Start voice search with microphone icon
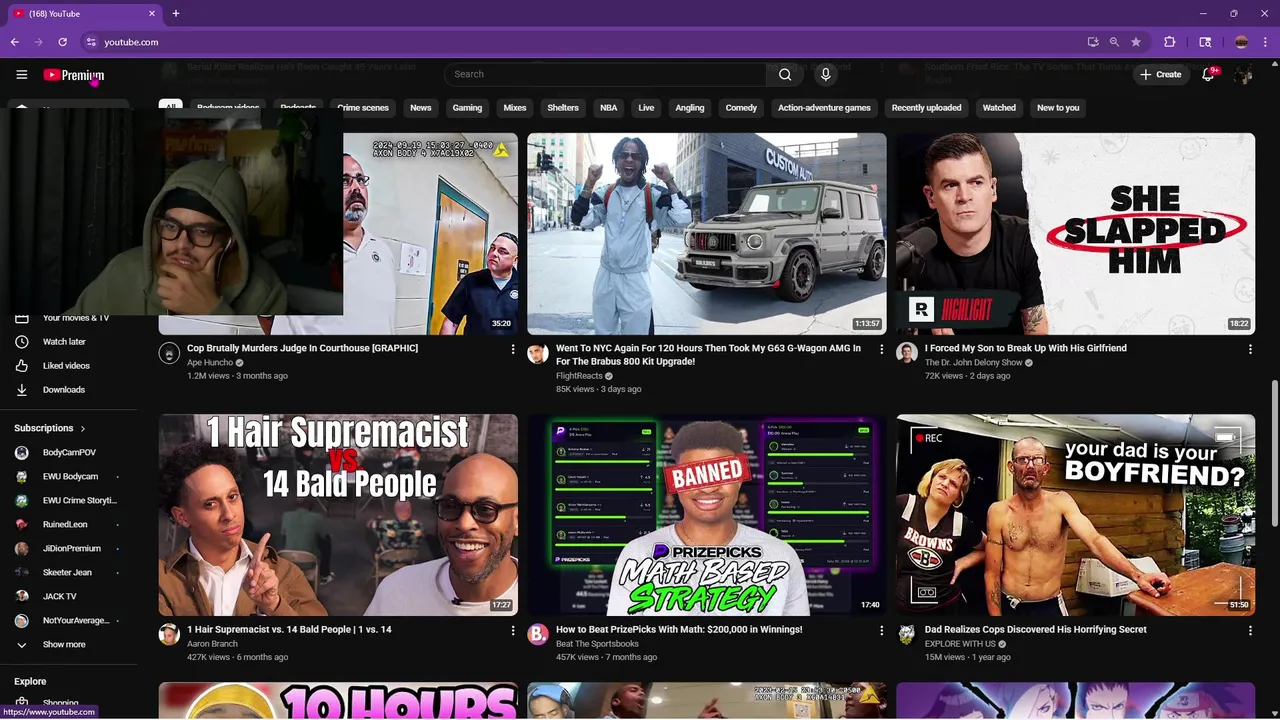The image size is (1280, 720). pyautogui.click(x=825, y=74)
